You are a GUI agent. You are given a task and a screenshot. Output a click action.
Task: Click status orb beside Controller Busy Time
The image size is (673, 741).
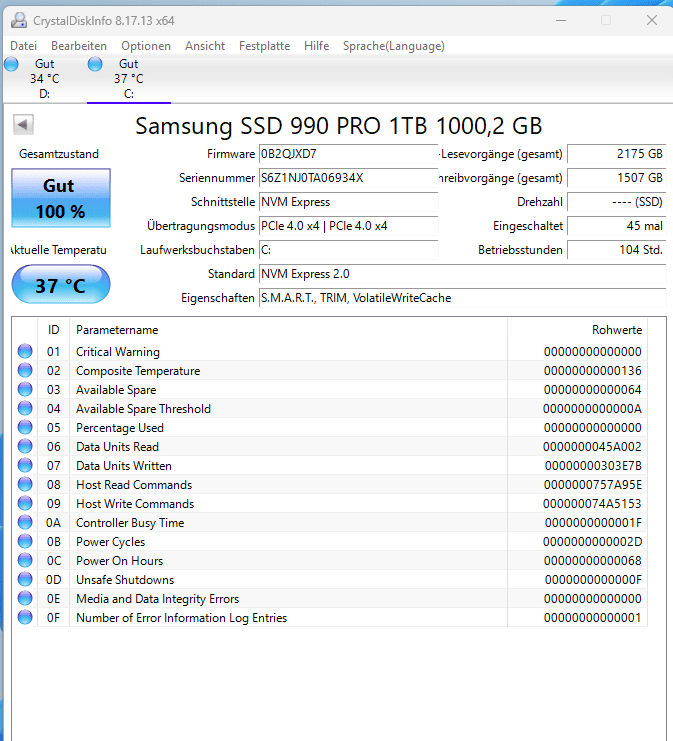(x=25, y=522)
